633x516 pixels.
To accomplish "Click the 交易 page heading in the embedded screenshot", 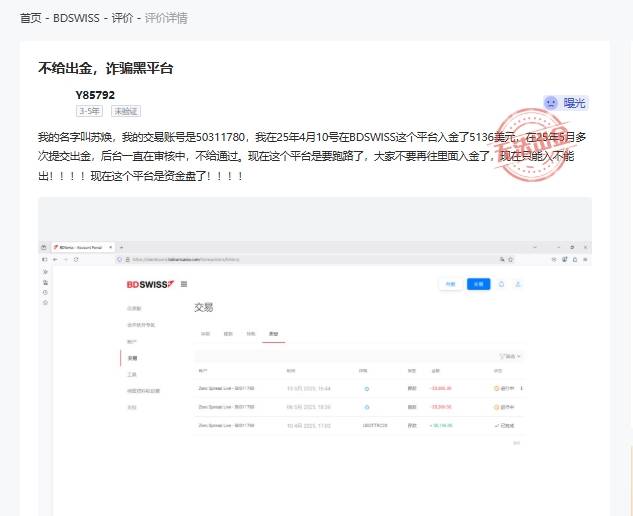I will 203,307.
